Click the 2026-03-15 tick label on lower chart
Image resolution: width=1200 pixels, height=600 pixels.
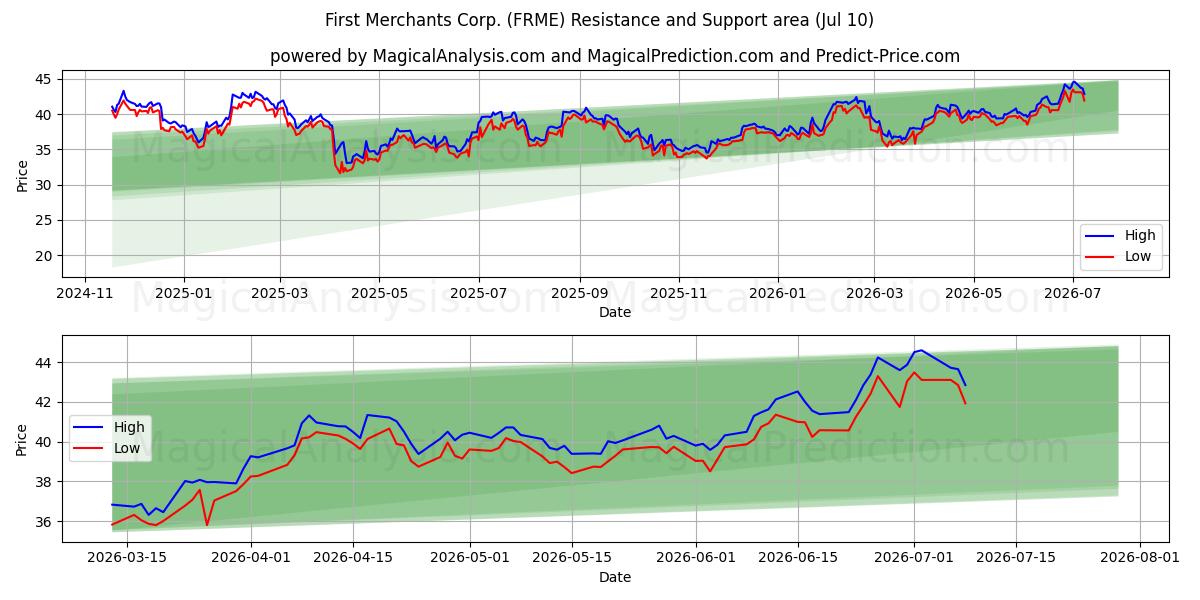tap(126, 558)
